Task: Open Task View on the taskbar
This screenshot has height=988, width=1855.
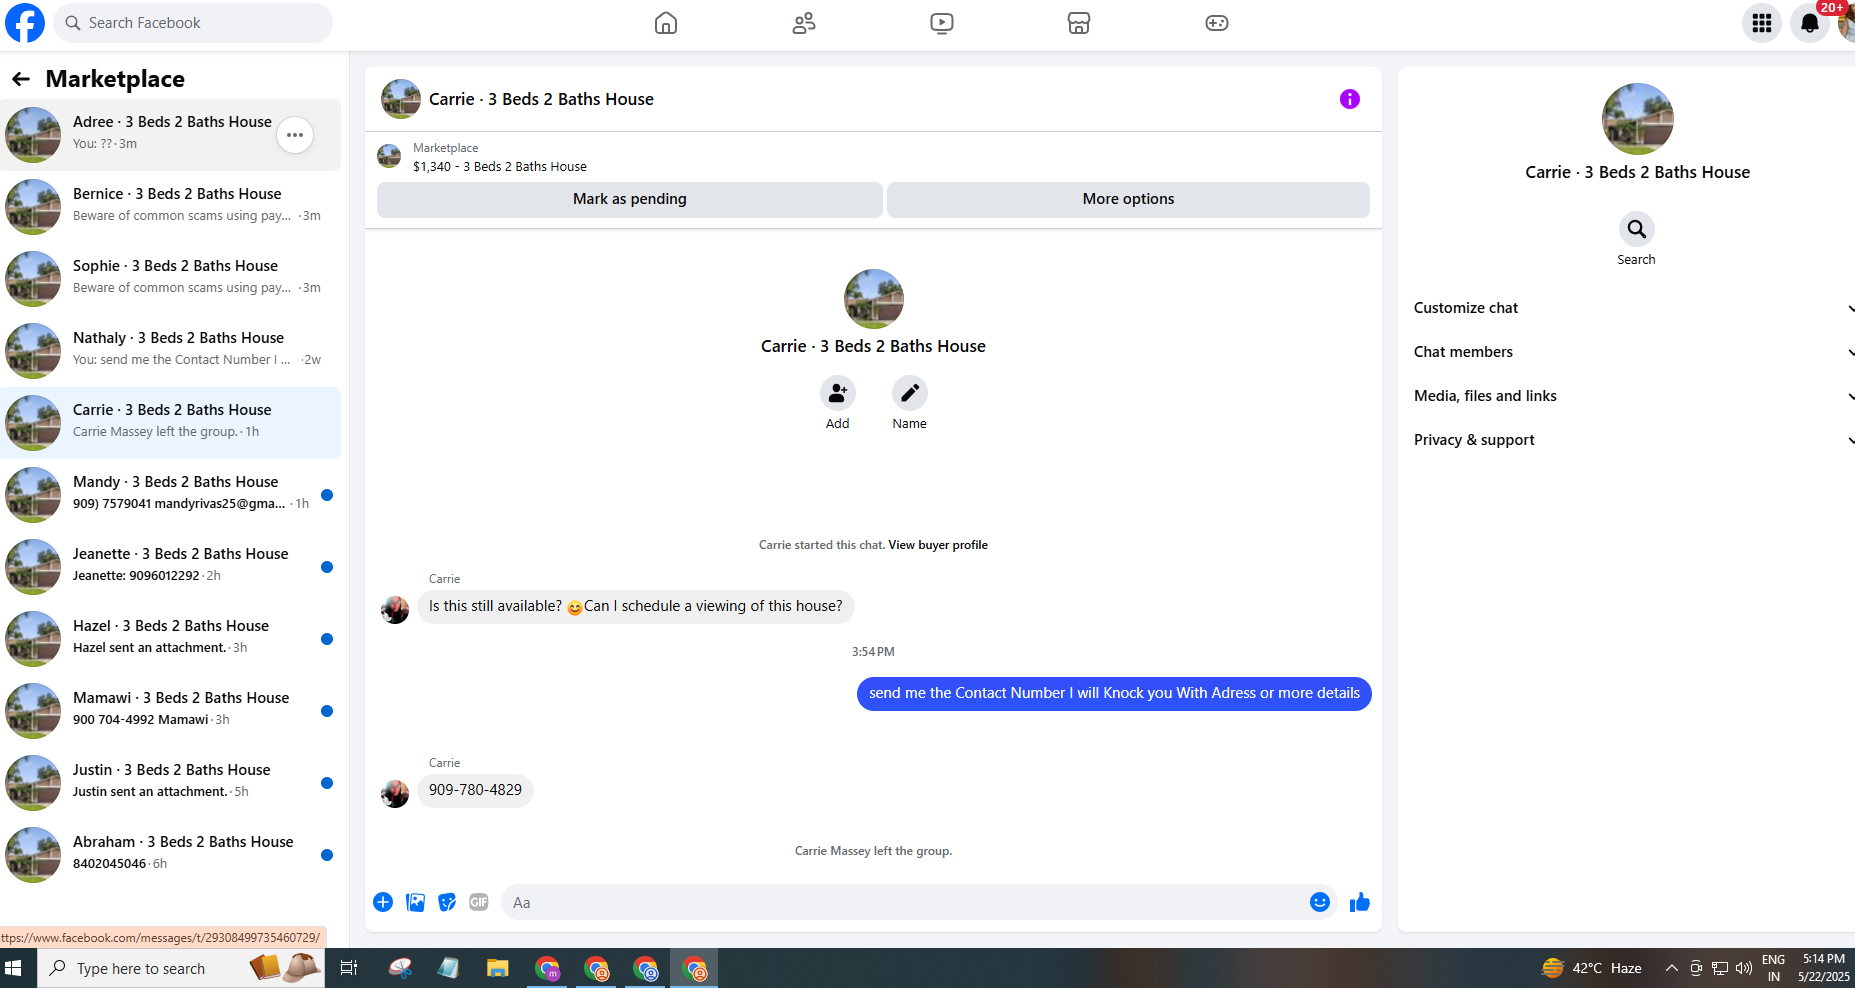Action: [349, 968]
